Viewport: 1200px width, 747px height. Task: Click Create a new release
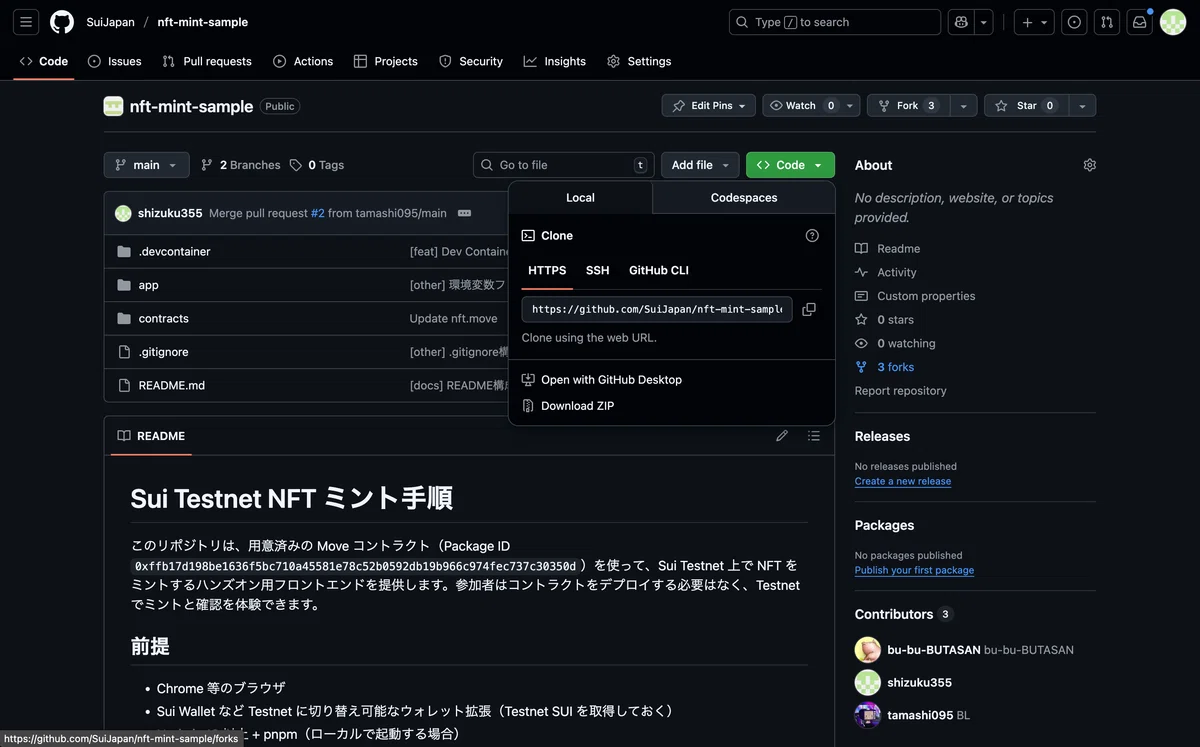(903, 481)
